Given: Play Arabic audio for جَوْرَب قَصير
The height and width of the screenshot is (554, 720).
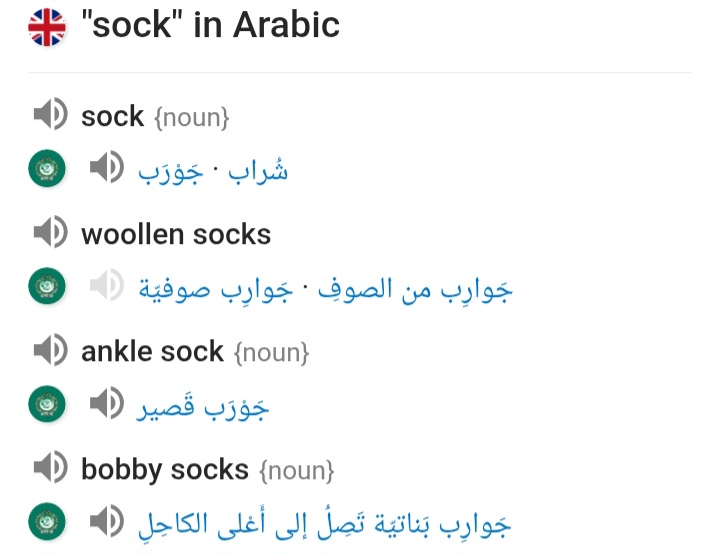Looking at the screenshot, I should [107, 403].
